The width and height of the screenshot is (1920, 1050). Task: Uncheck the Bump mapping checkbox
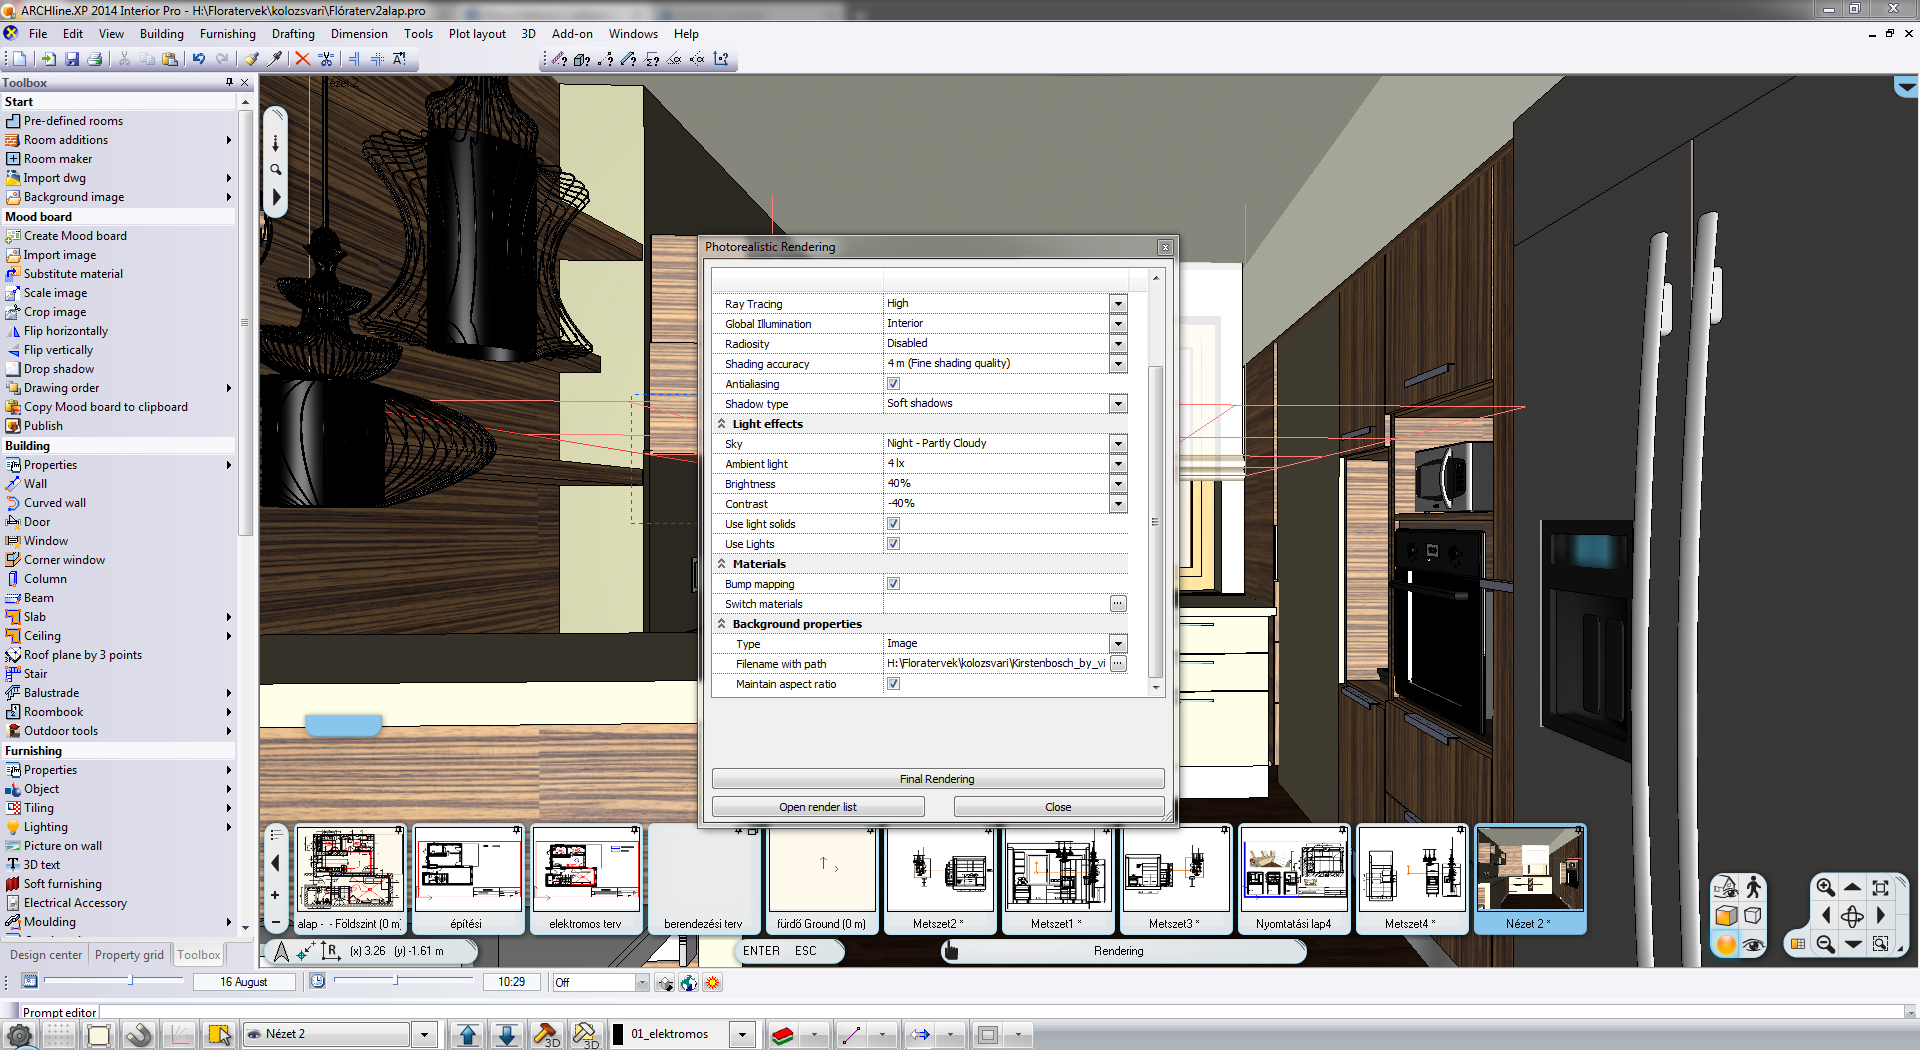click(x=893, y=584)
